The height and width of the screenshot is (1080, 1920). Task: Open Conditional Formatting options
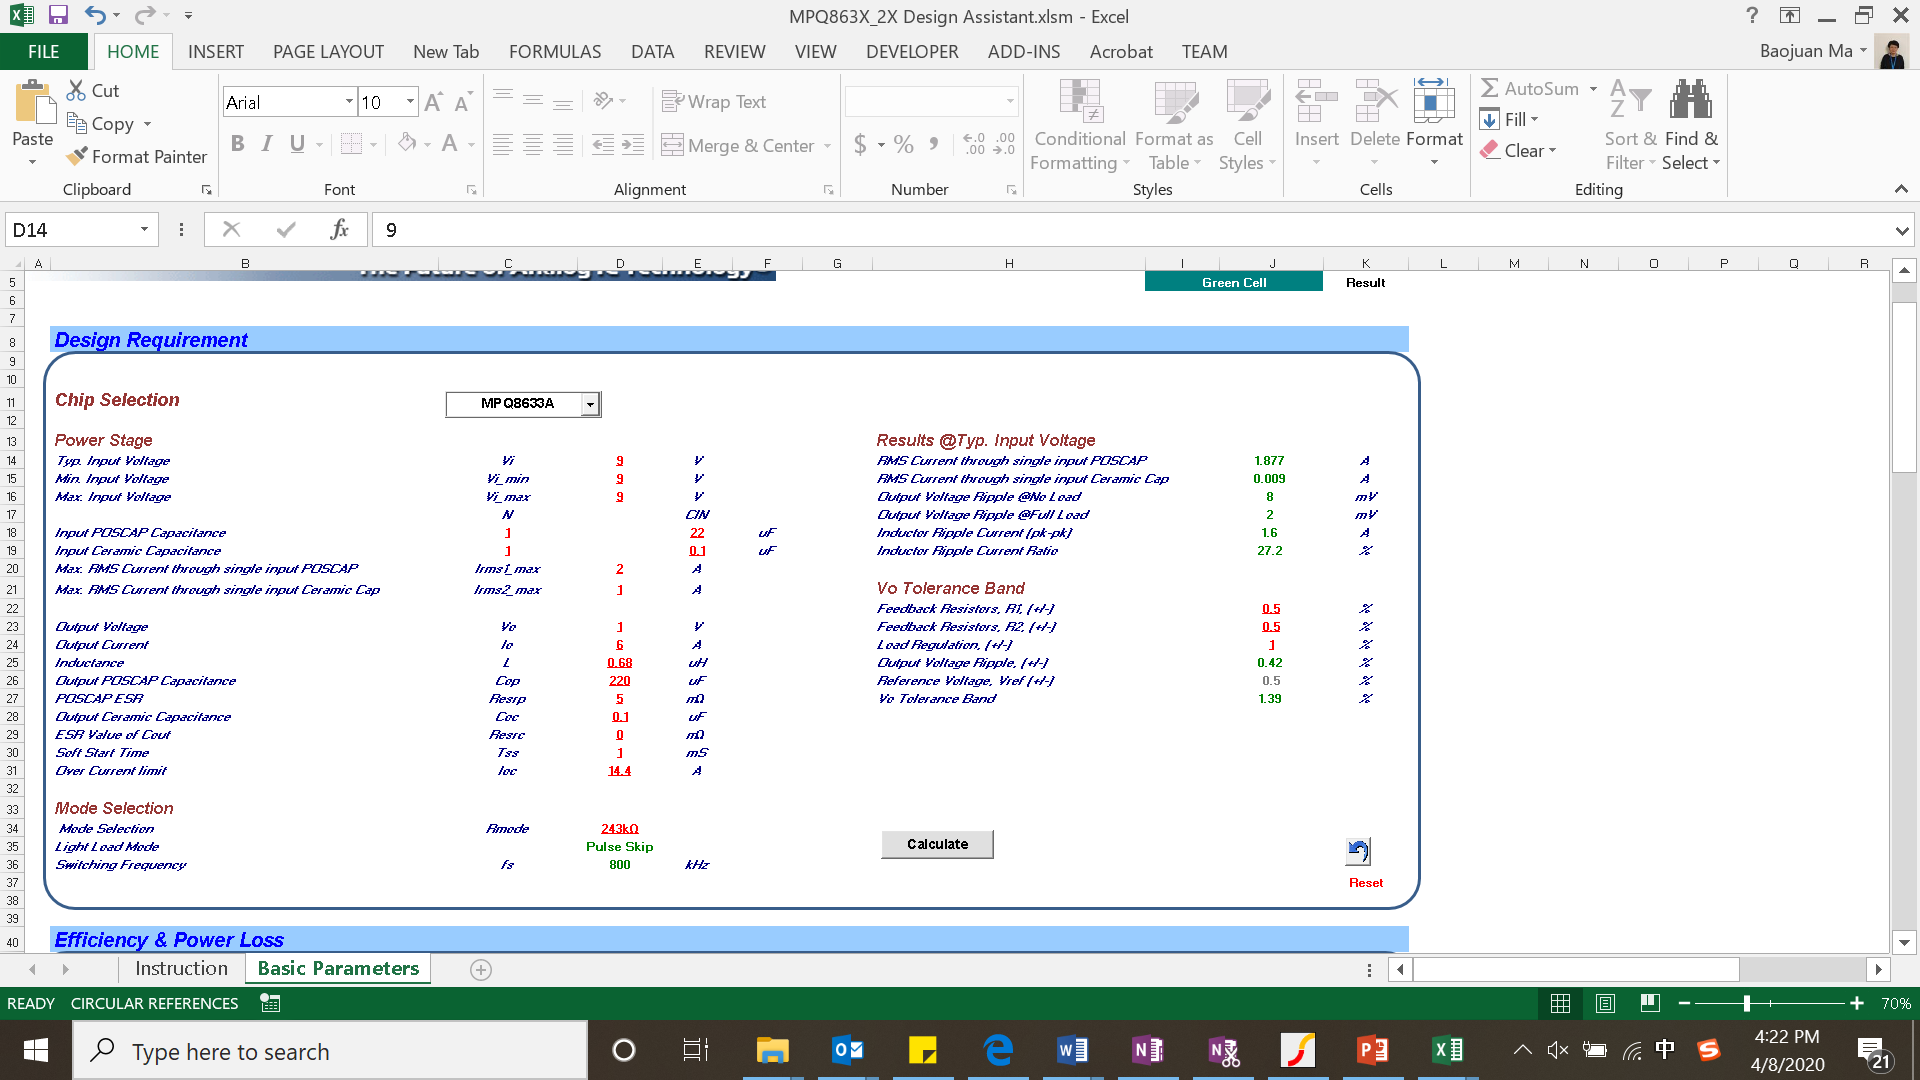1079,125
